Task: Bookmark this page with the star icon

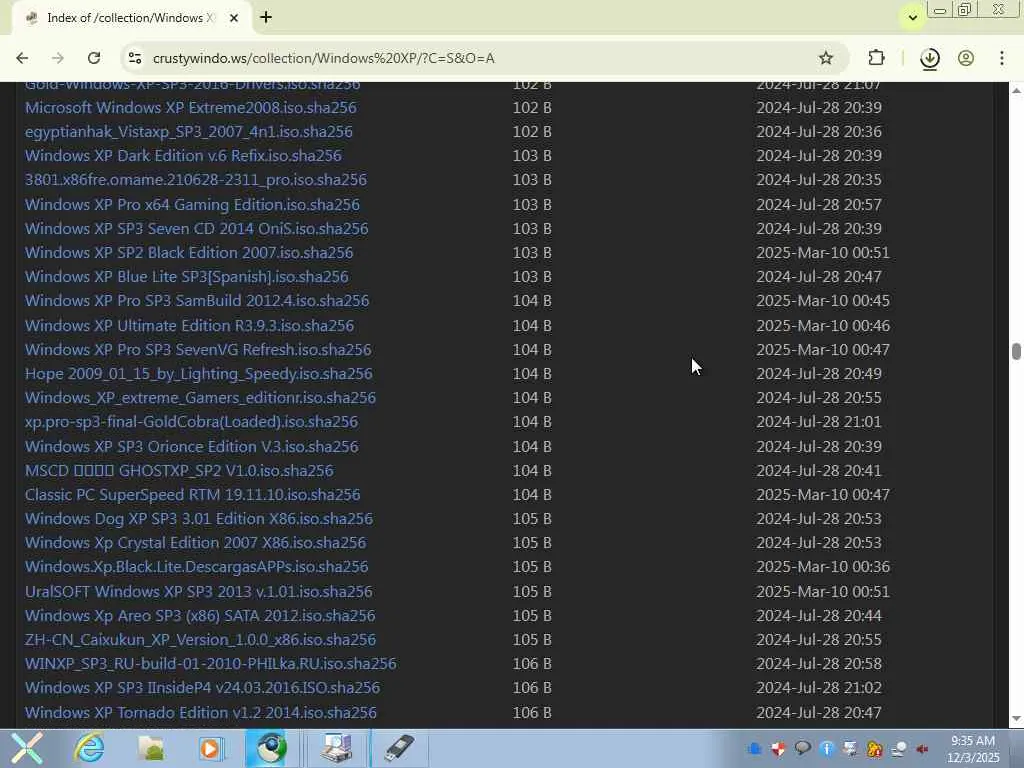Action: (x=825, y=58)
